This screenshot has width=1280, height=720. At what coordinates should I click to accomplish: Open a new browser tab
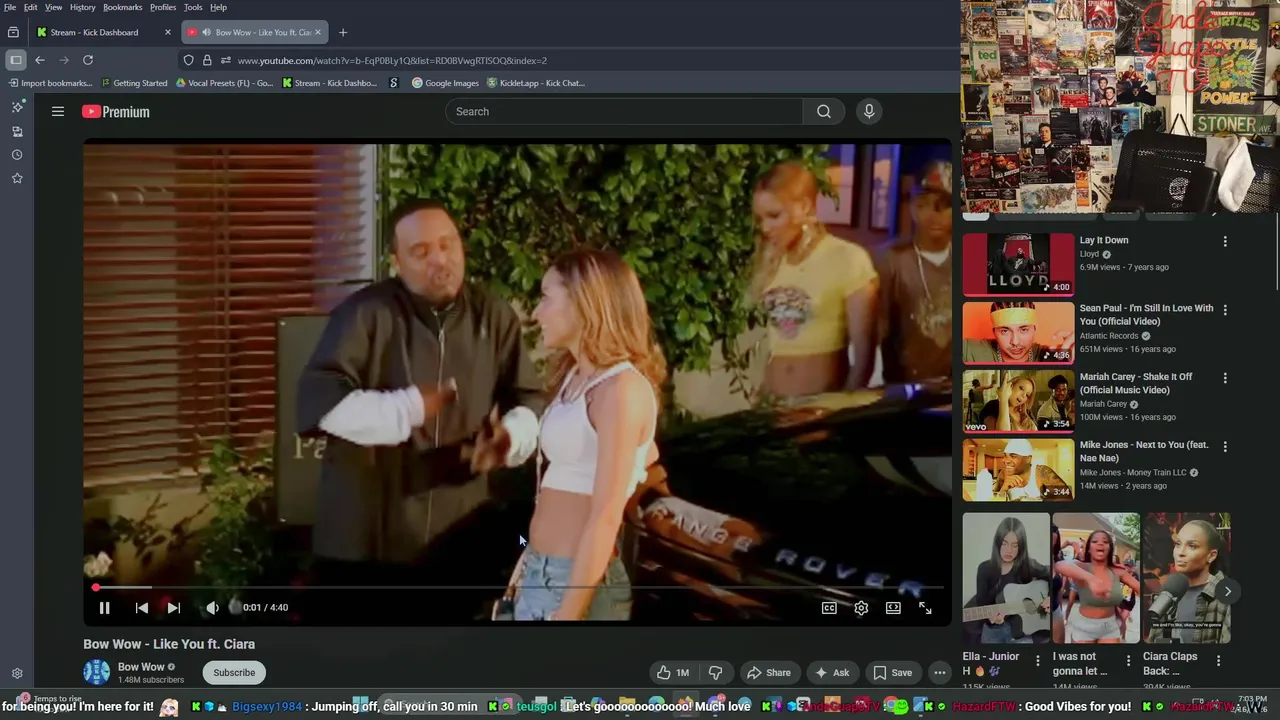[x=343, y=32]
